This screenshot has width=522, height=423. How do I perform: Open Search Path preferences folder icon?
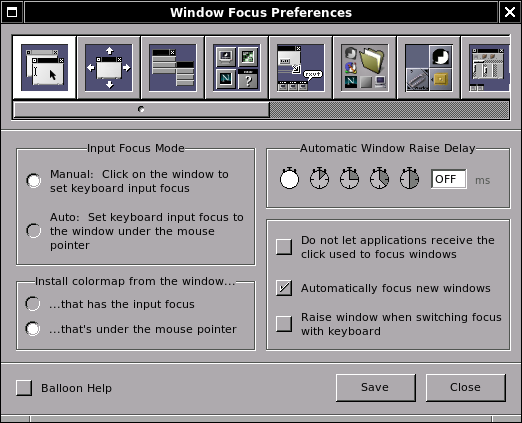[x=365, y=68]
